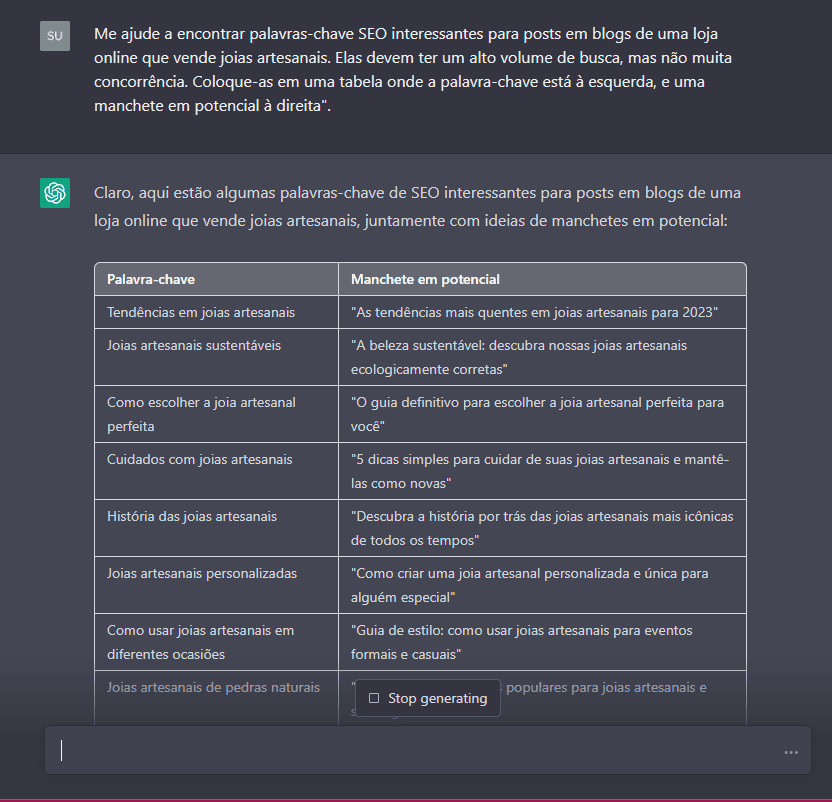Click the square stop icon
This screenshot has width=832, height=802.
coord(374,698)
